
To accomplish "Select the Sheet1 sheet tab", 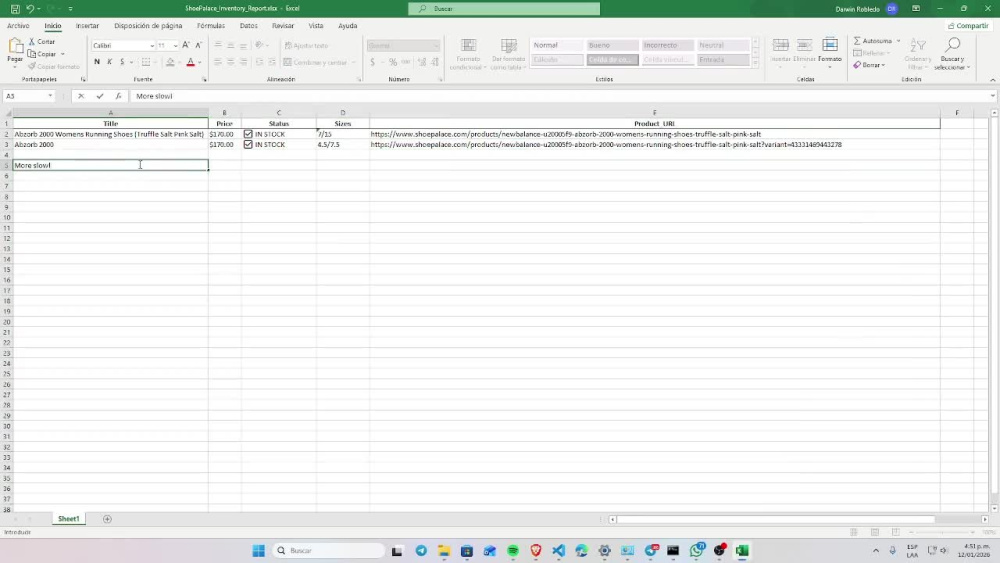I will click(x=68, y=519).
